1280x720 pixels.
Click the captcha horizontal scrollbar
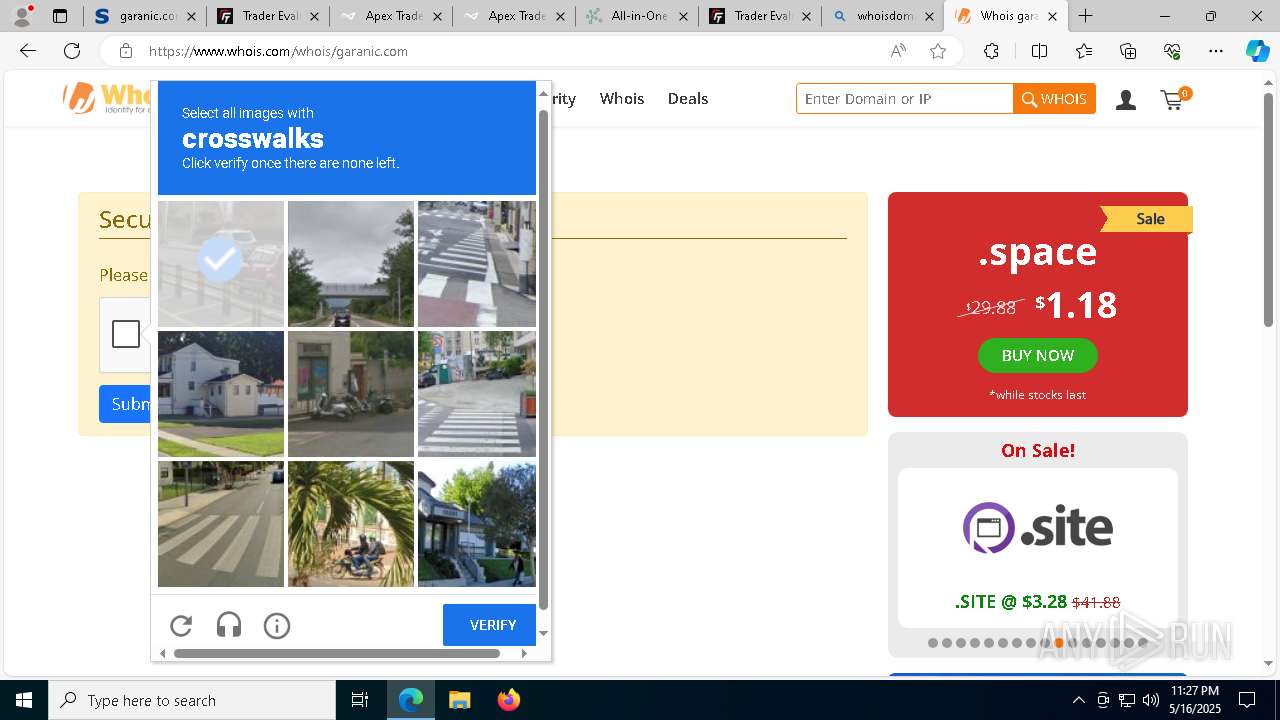pyautogui.click(x=337, y=653)
